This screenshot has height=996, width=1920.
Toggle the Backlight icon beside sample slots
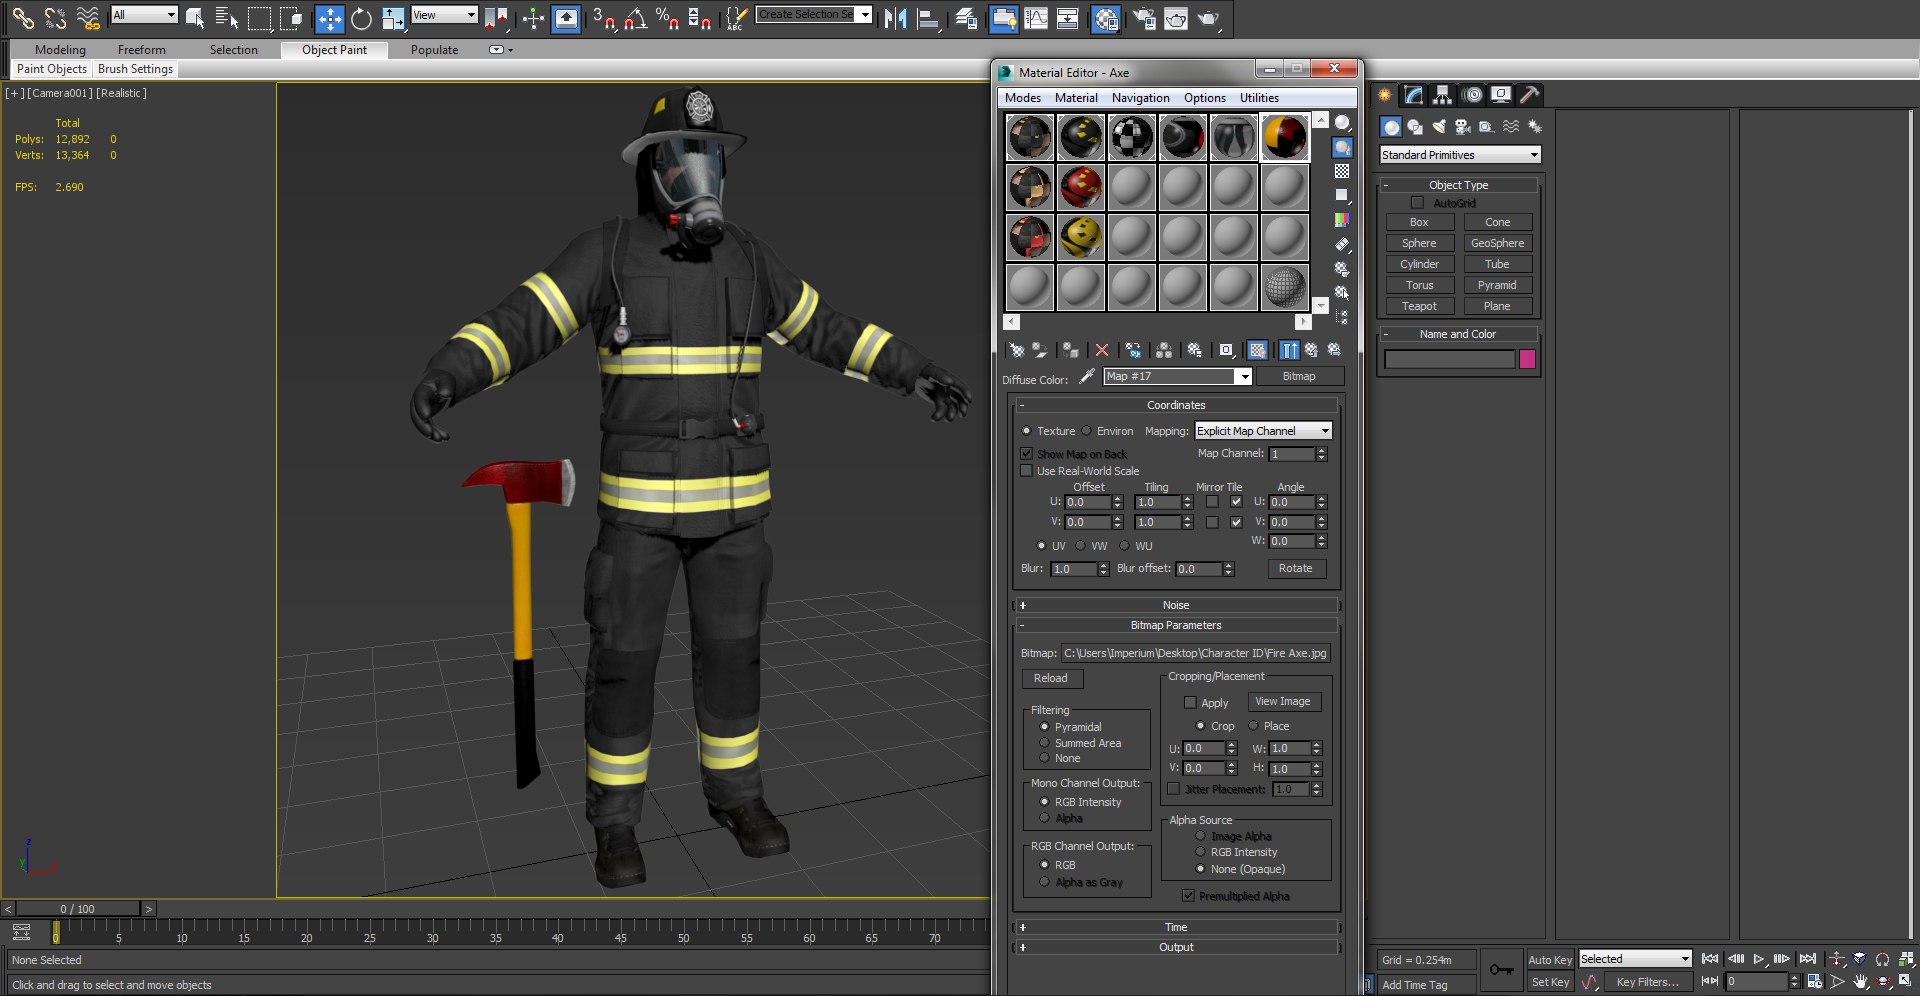coord(1342,147)
